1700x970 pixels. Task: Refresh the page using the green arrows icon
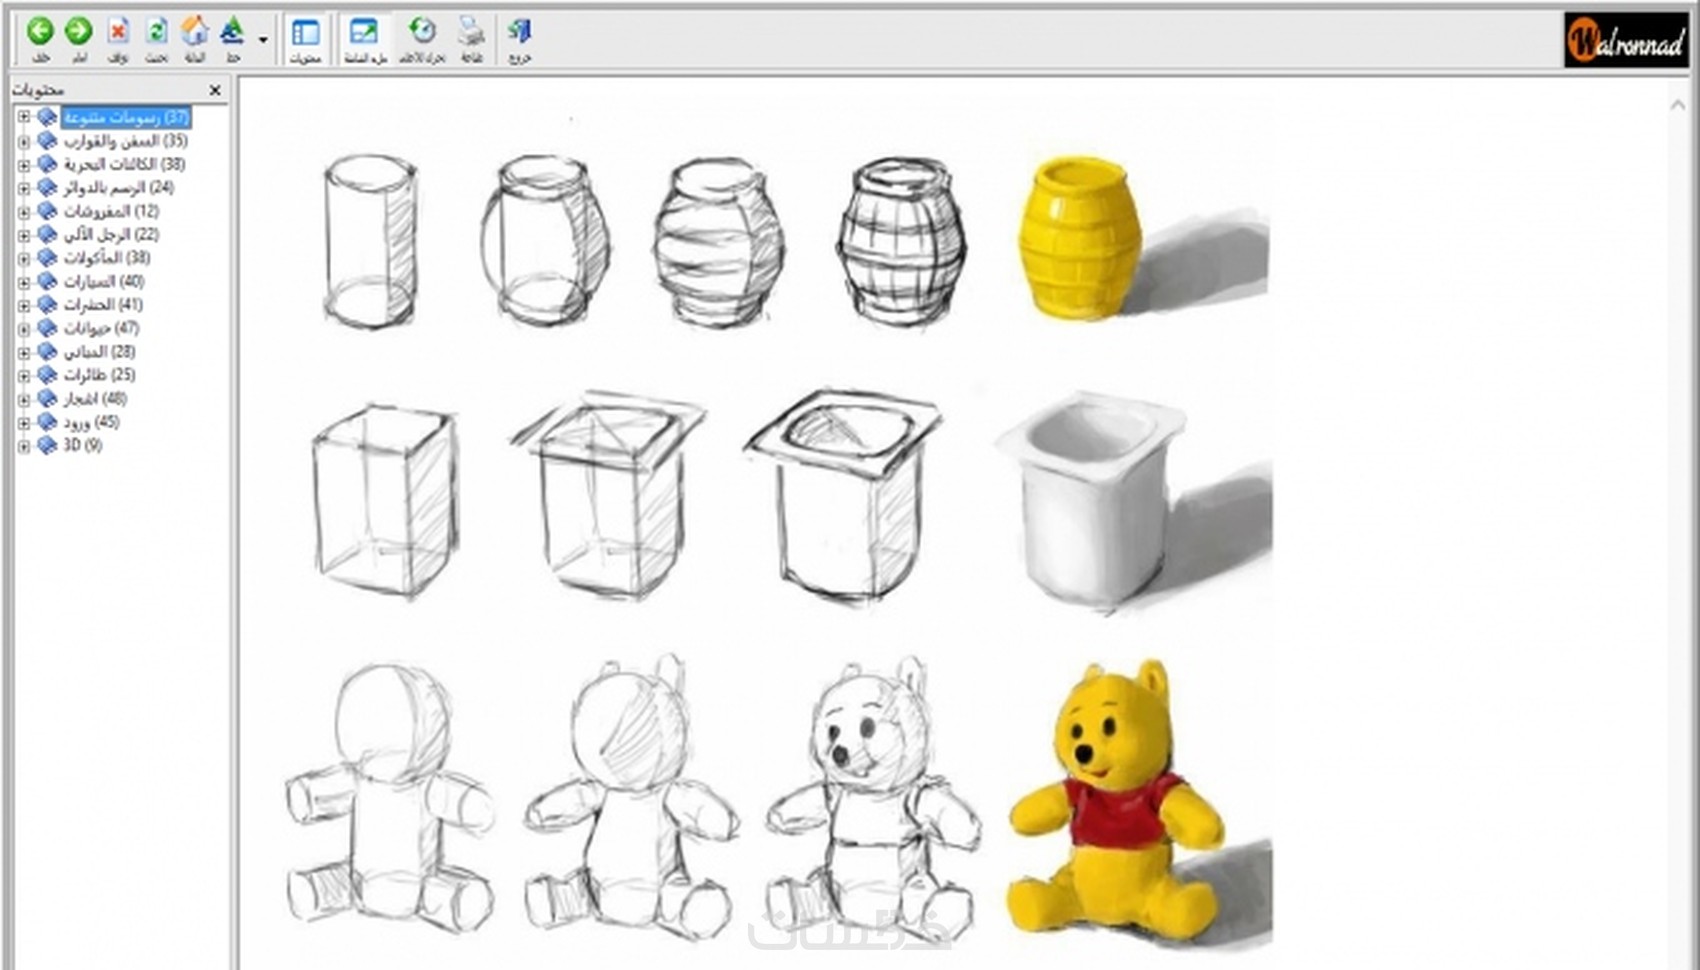pos(156,32)
